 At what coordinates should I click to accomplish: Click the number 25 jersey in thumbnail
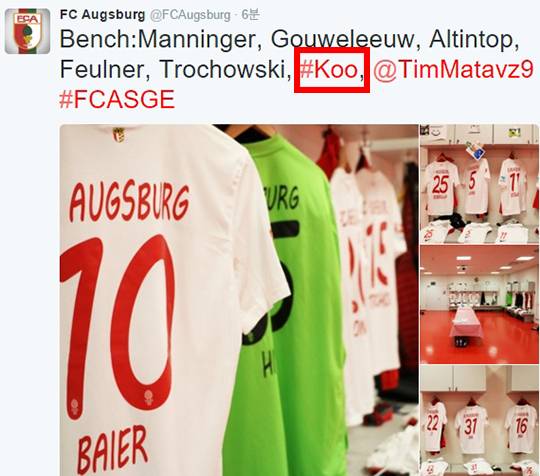click(441, 188)
